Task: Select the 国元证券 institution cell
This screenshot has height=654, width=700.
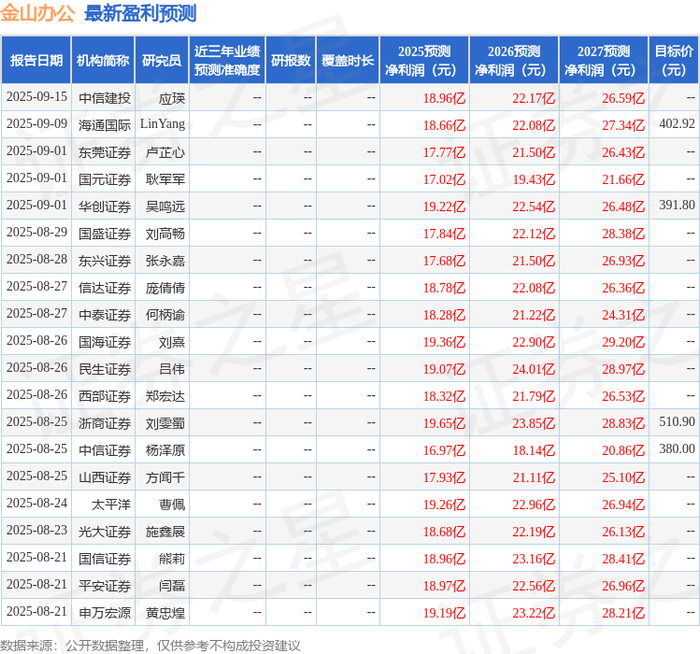Action: click(x=104, y=179)
